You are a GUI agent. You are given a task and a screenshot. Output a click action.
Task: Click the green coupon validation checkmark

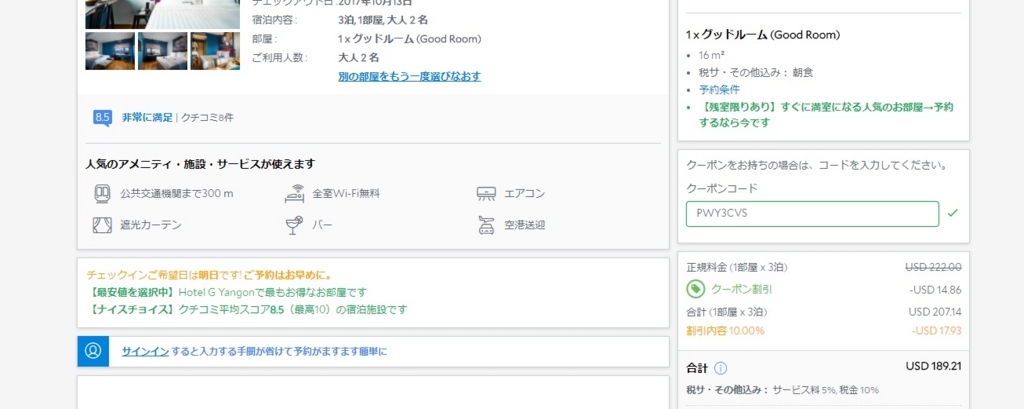(953, 213)
